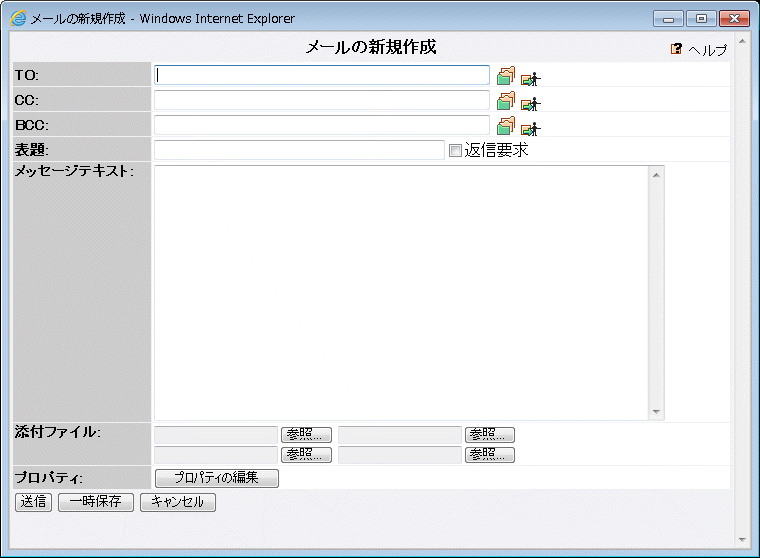
Task: Click top-right attachment file path field
Action: [x=400, y=435]
